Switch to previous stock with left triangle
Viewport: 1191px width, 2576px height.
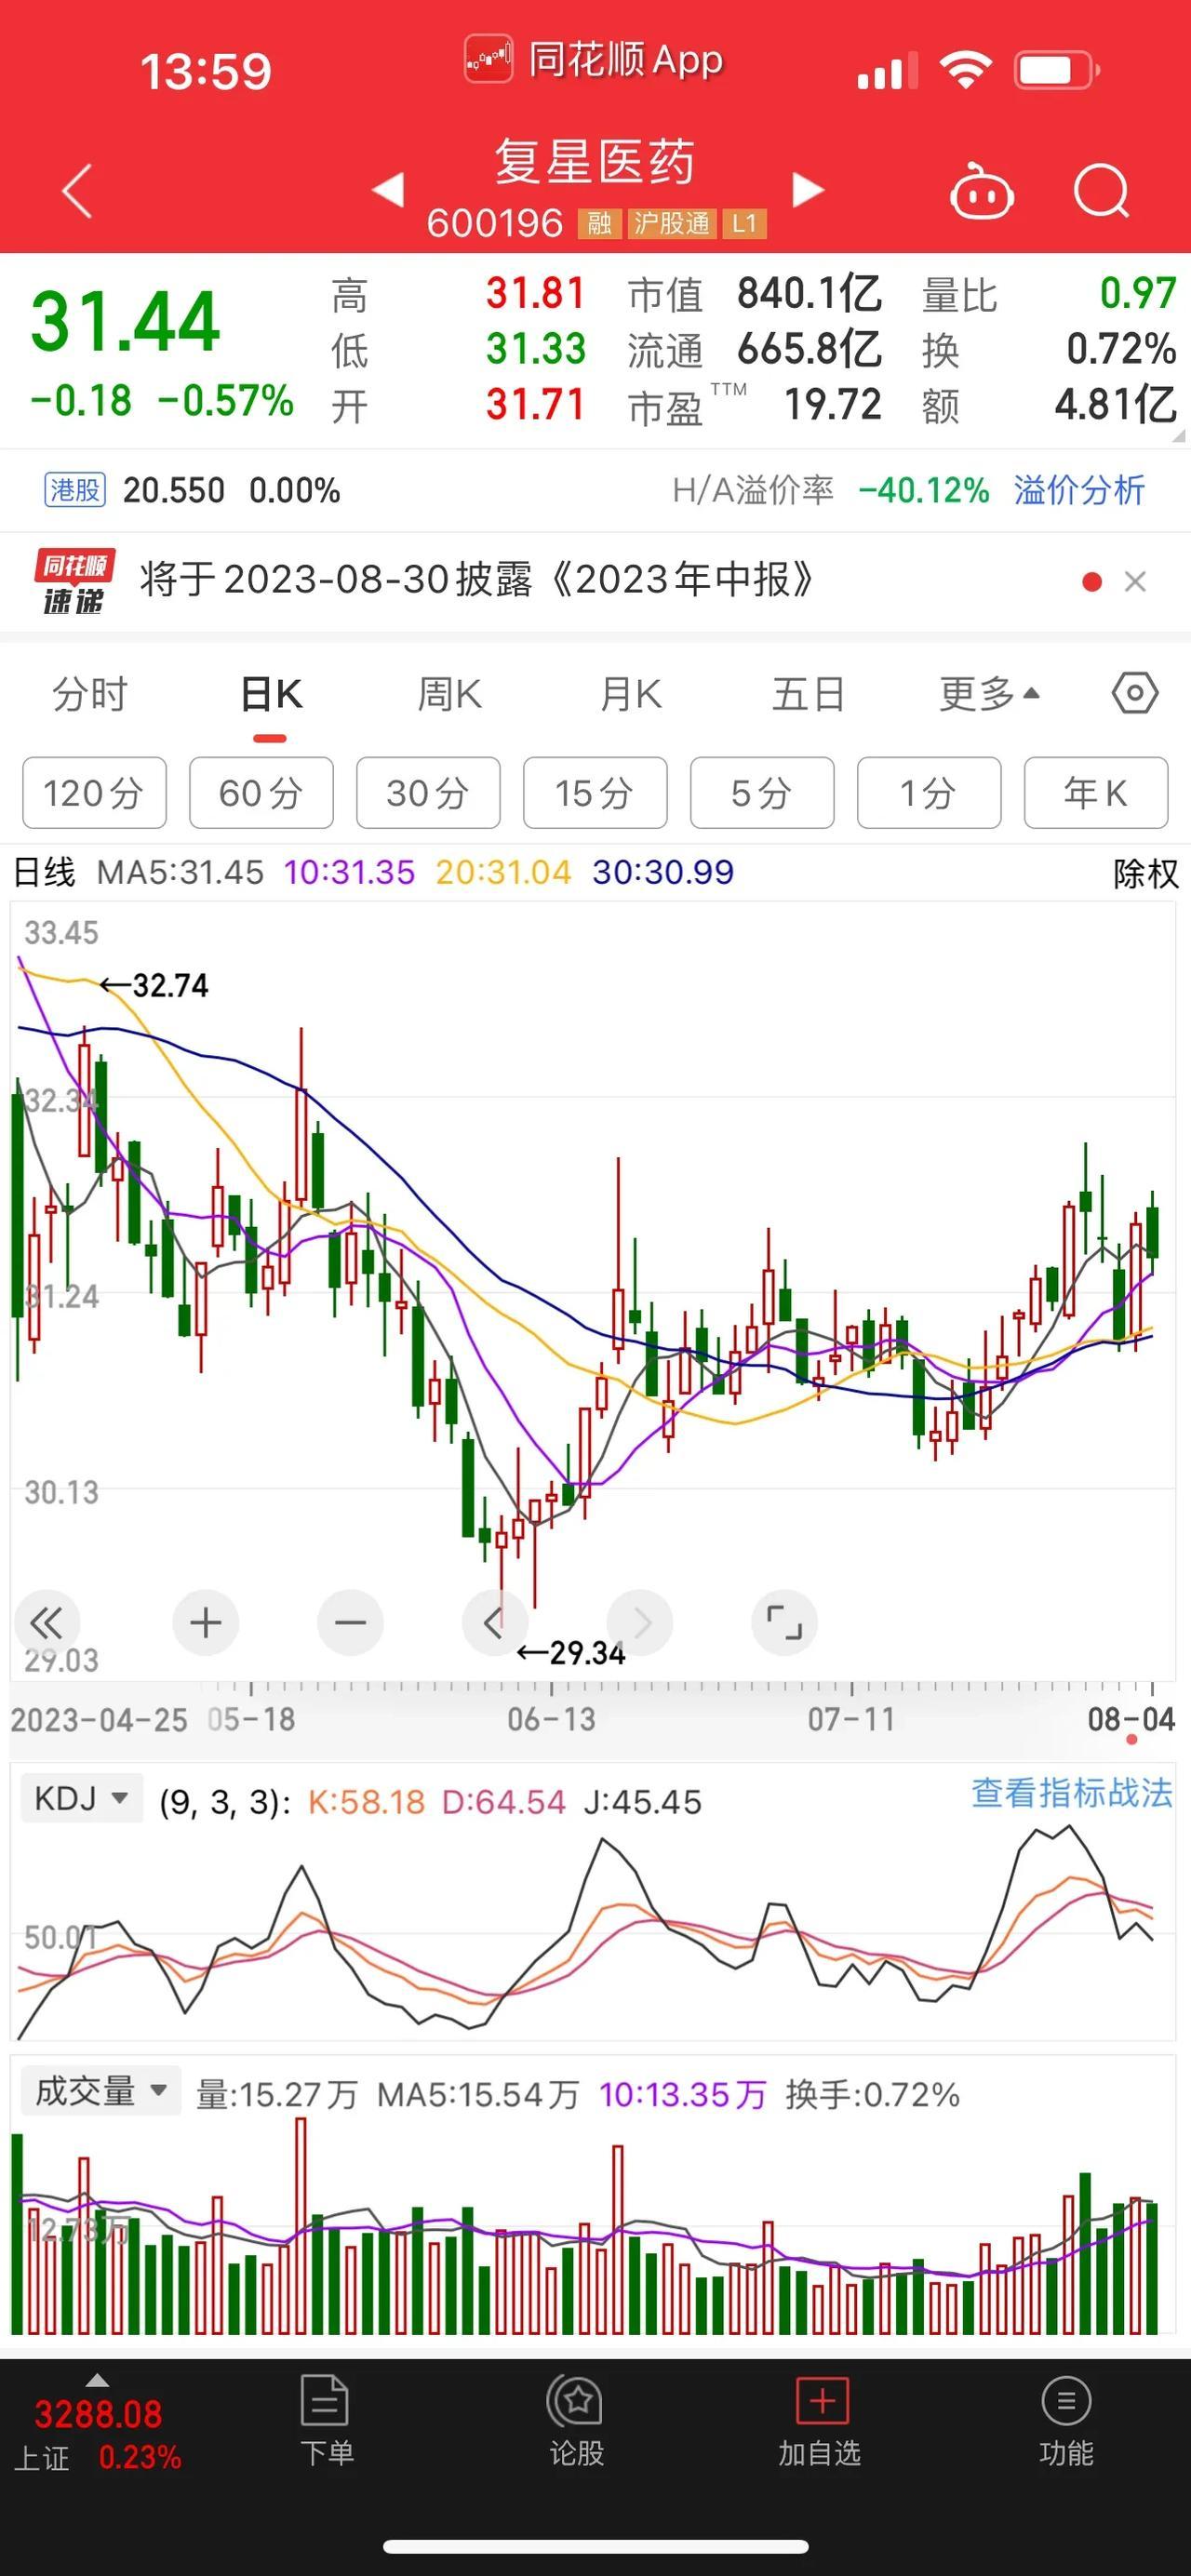pos(388,189)
